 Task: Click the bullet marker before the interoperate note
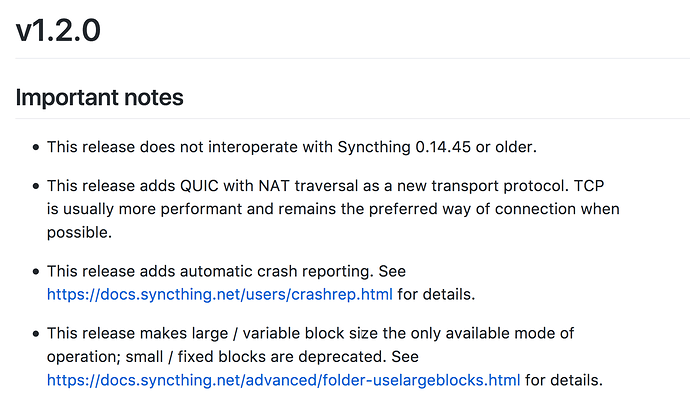pyautogui.click(x=36, y=147)
